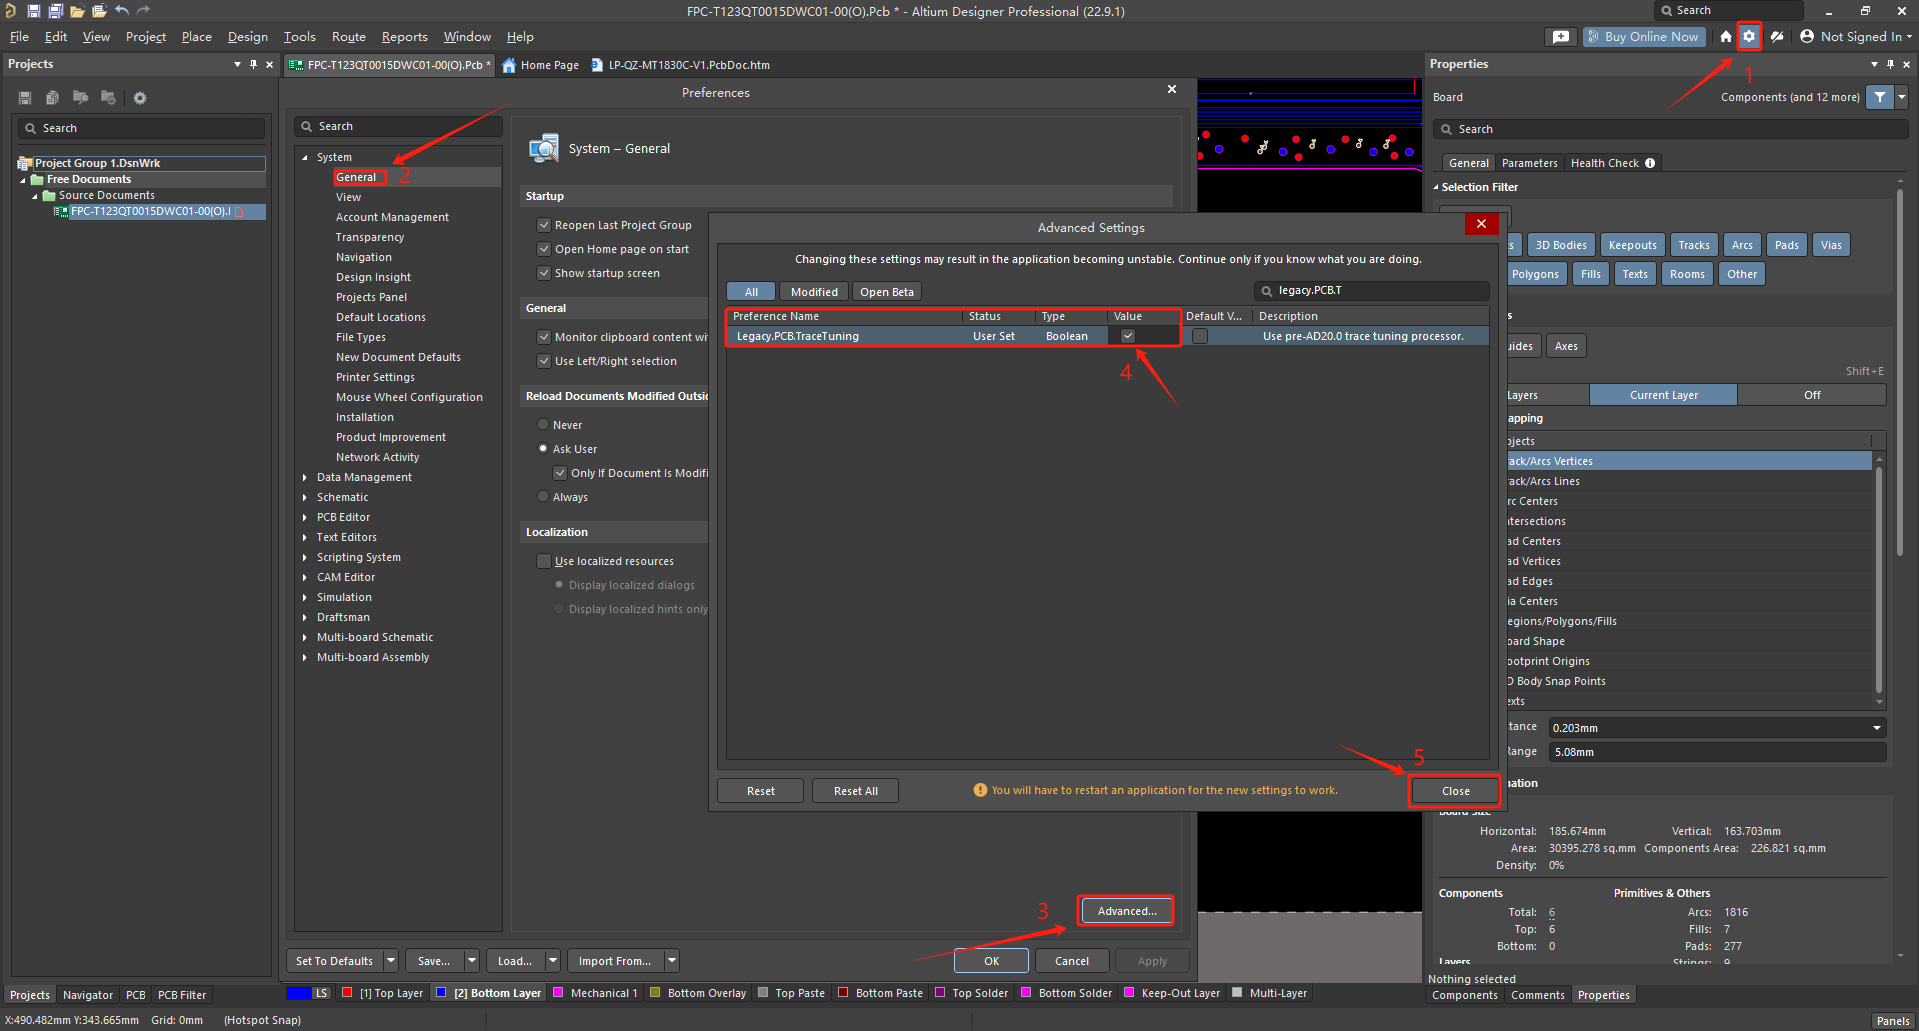This screenshot has width=1919, height=1031.
Task: Toggle Reopen Last Project Group checkbox
Action: pyautogui.click(x=544, y=225)
